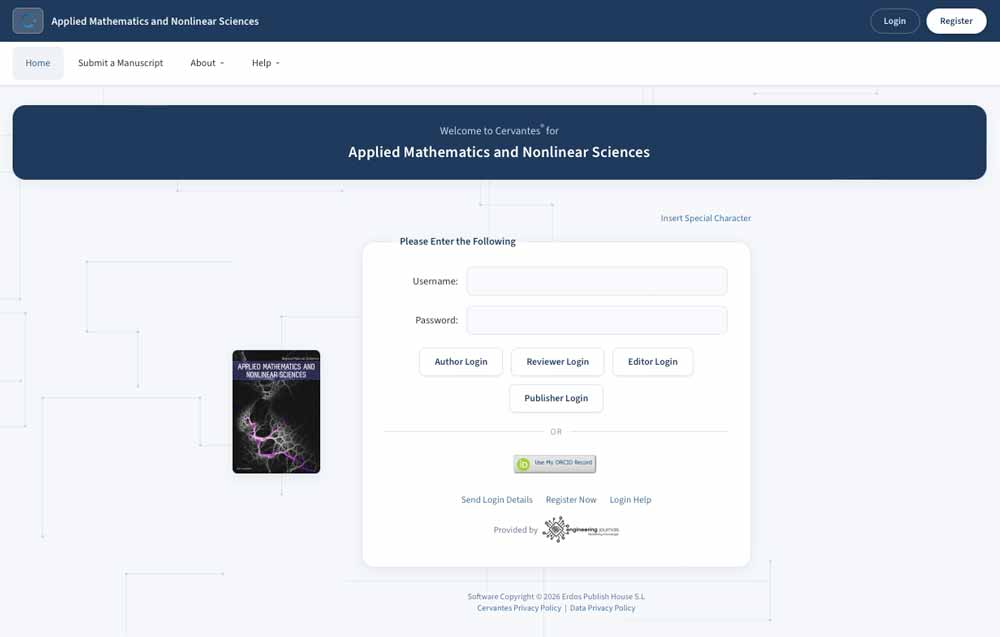Click the Login button in the top bar

pyautogui.click(x=895, y=21)
